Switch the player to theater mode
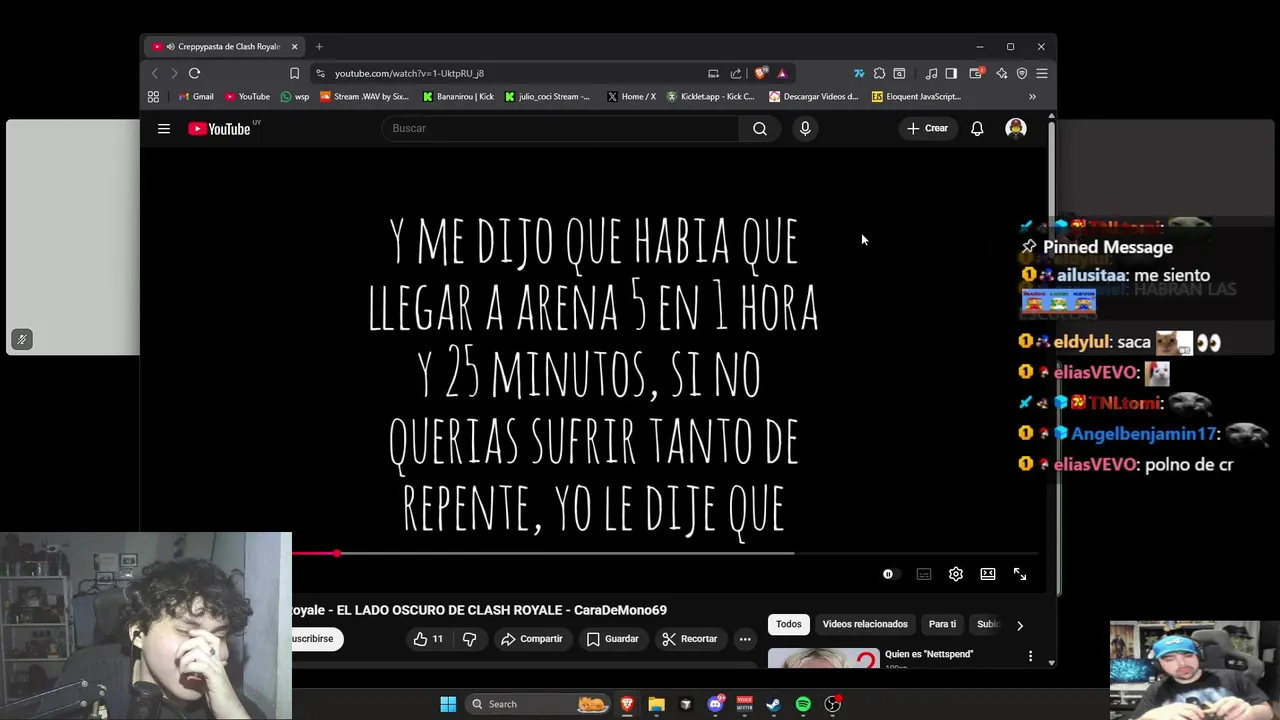Image resolution: width=1280 pixels, height=720 pixels. [988, 574]
